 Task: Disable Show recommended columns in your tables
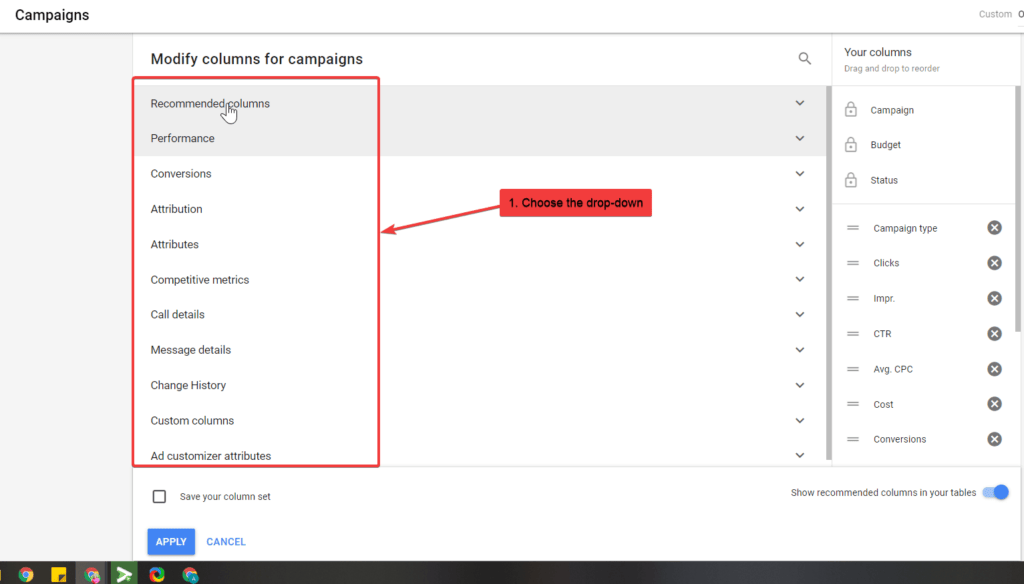click(x=996, y=492)
